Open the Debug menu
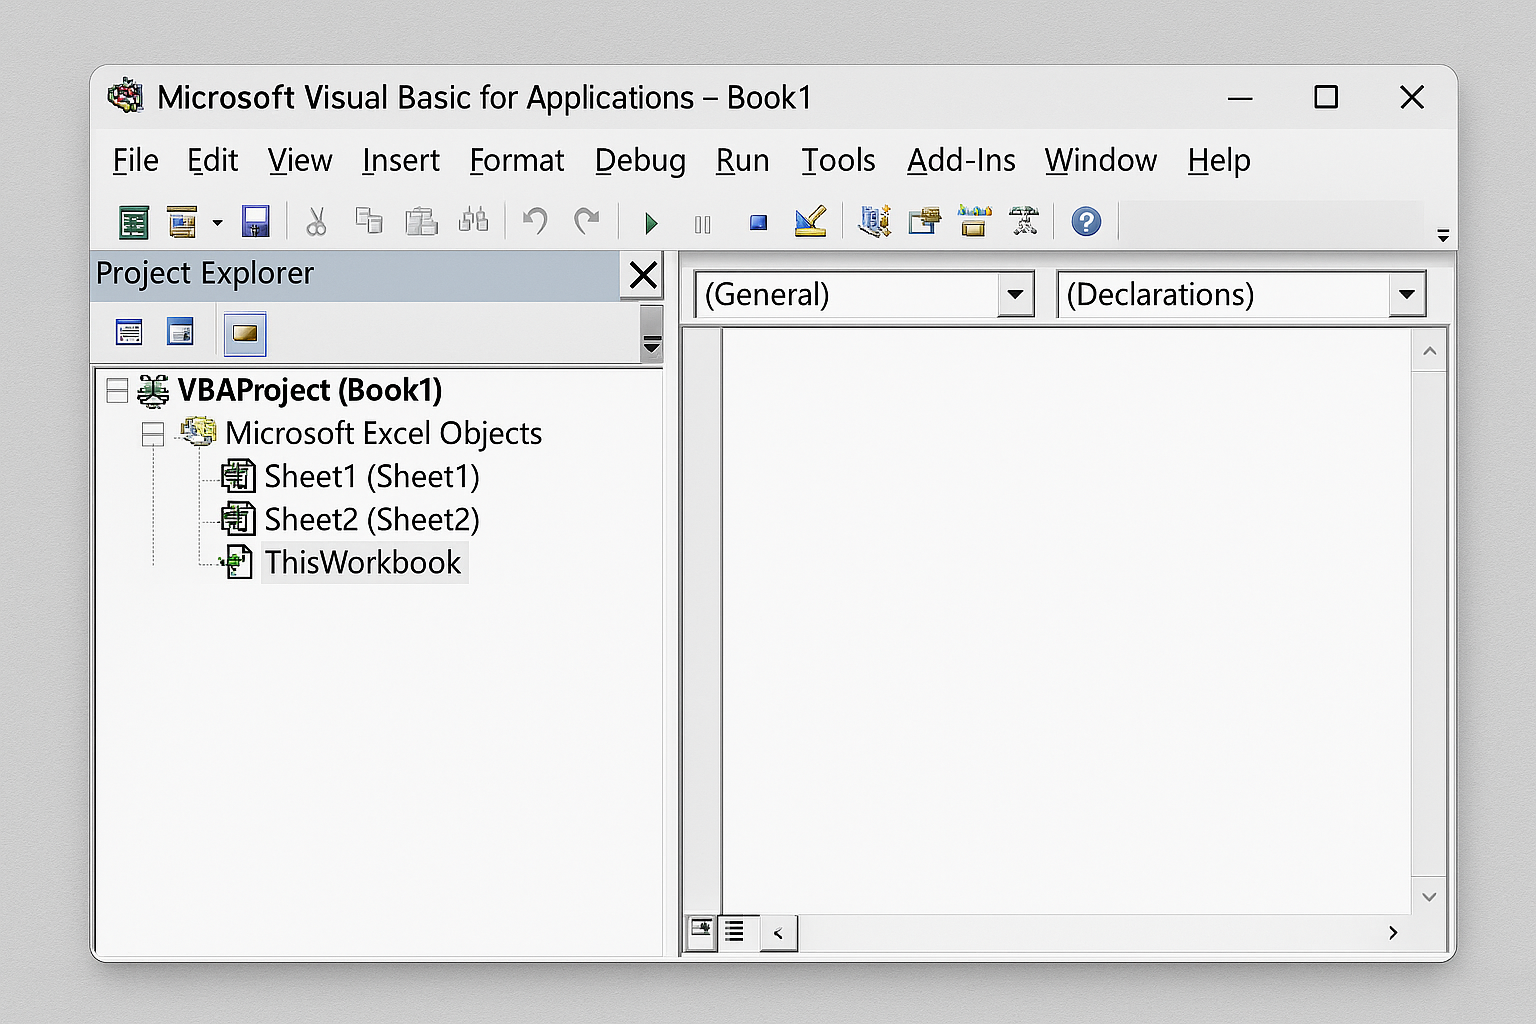Screen dimensions: 1536x1024 (x=640, y=160)
